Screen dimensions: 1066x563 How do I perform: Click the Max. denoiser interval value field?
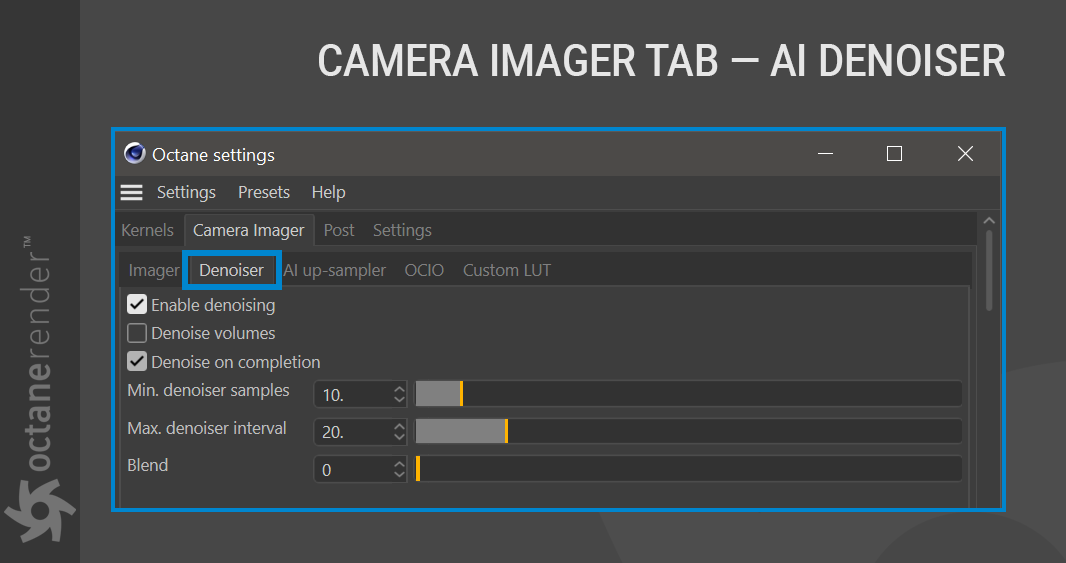[352, 432]
